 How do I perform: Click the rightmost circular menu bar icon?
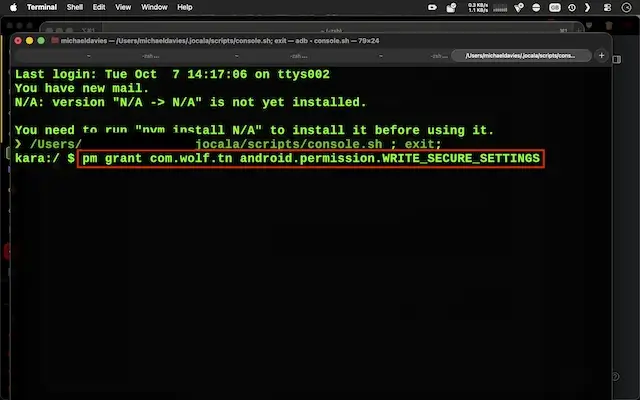click(x=626, y=7)
